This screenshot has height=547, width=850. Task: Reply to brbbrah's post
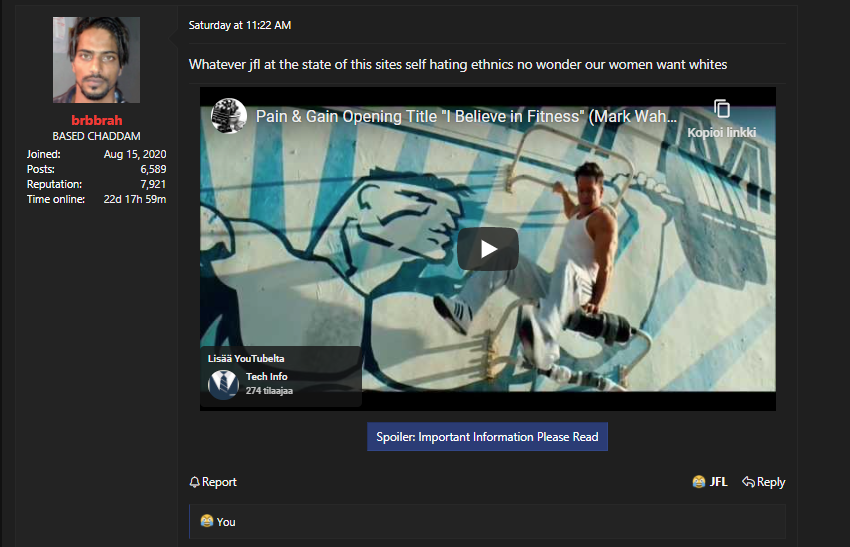[x=763, y=481]
